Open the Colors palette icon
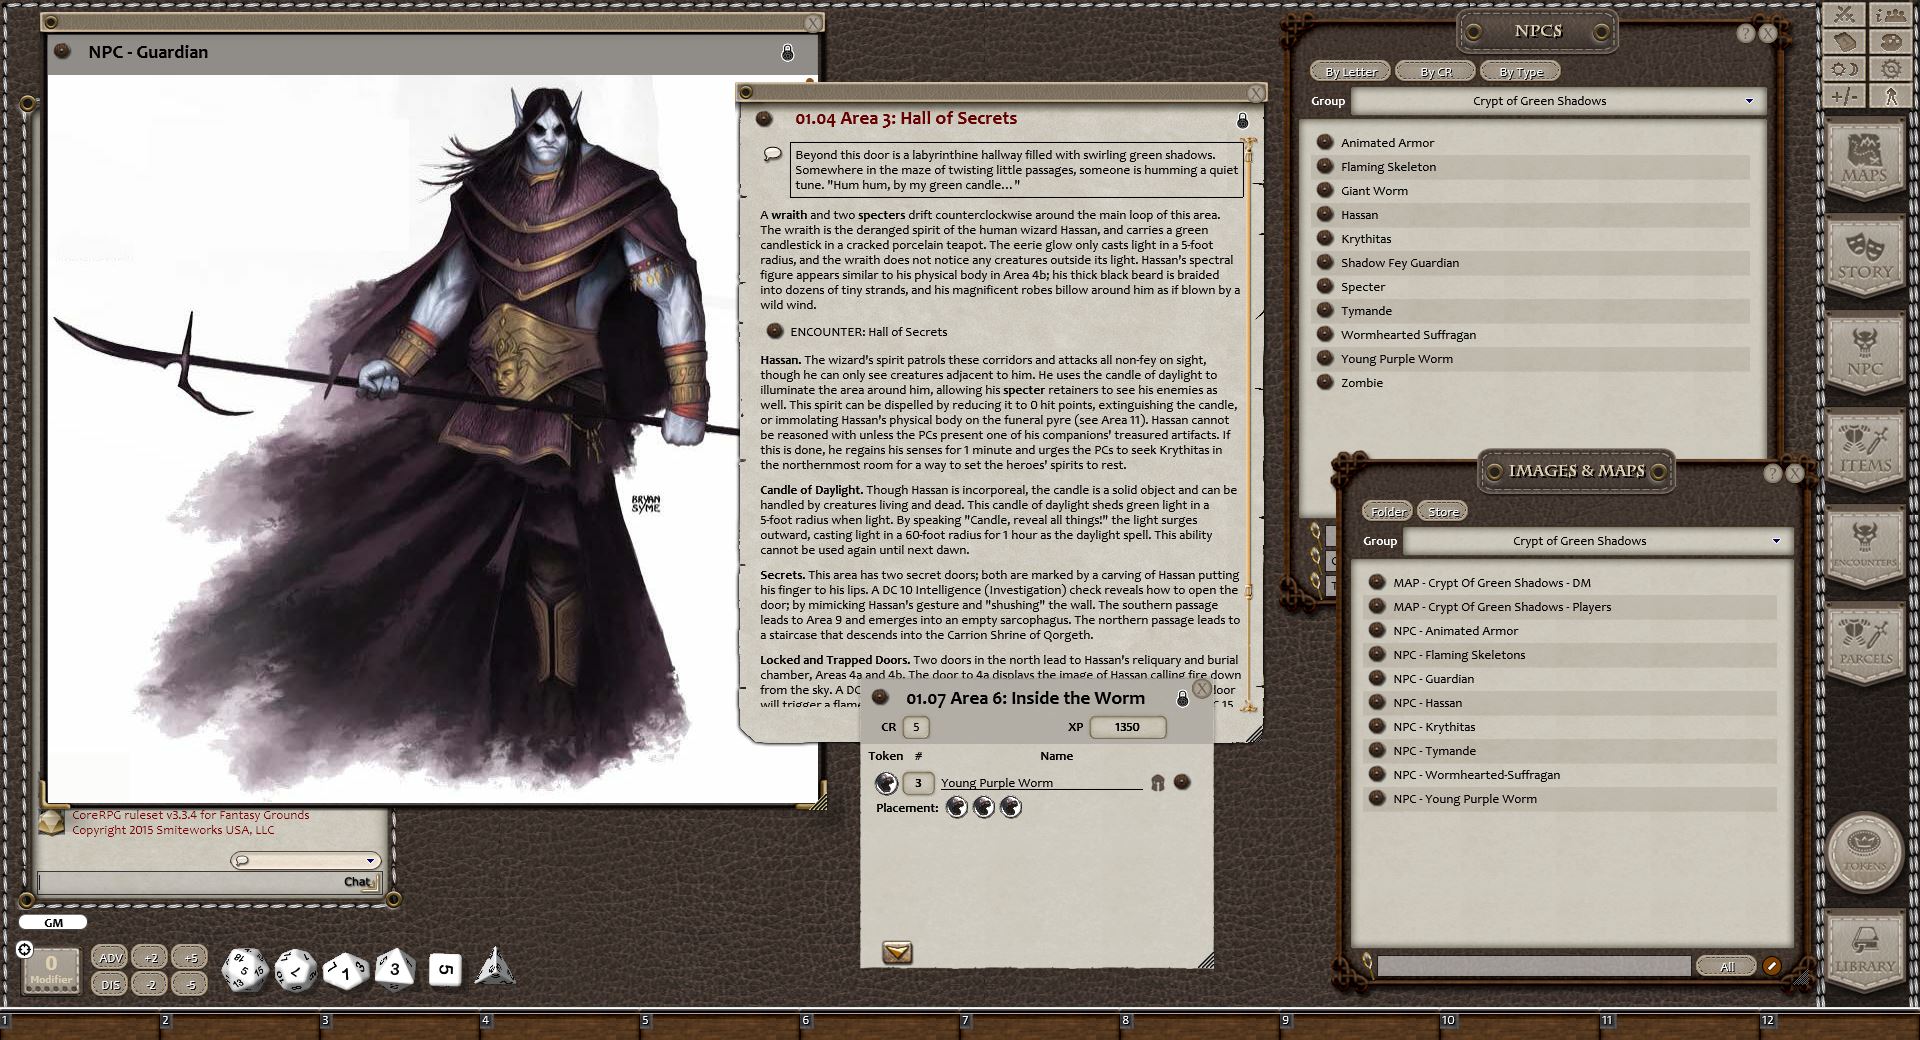This screenshot has height=1040, width=1920. coord(1890,42)
